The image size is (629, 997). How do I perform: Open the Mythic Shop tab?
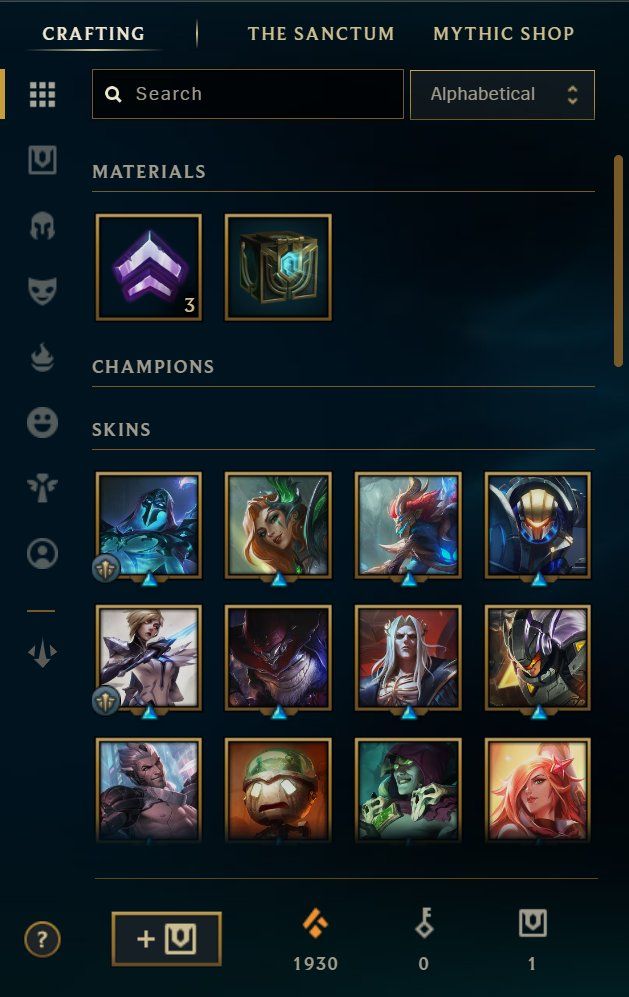pos(504,34)
